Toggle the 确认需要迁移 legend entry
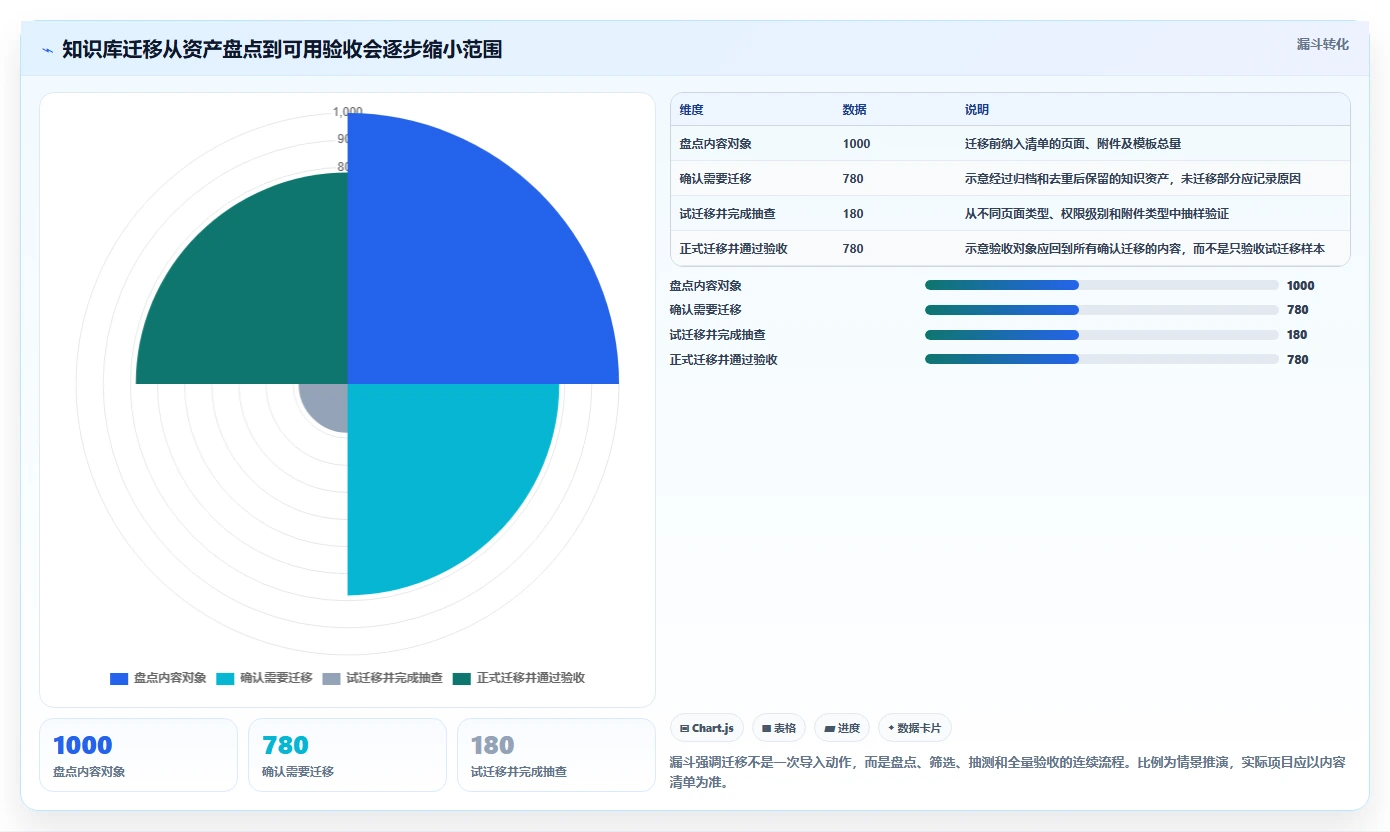This screenshot has width=1390, height=832. pyautogui.click(x=264, y=678)
